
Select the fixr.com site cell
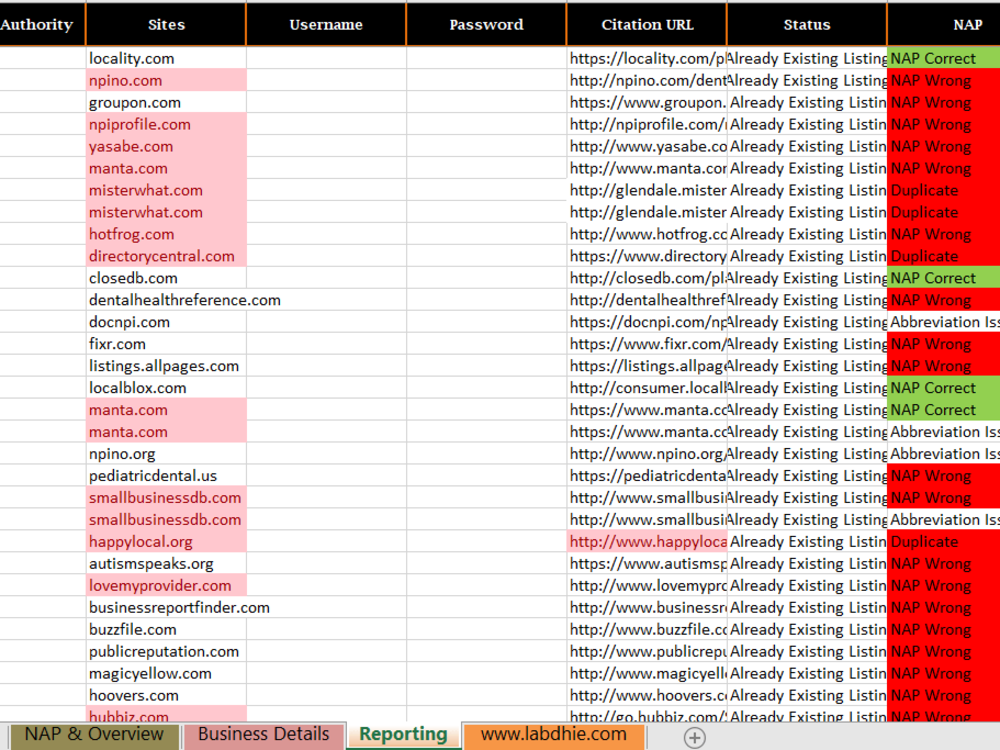[166, 344]
